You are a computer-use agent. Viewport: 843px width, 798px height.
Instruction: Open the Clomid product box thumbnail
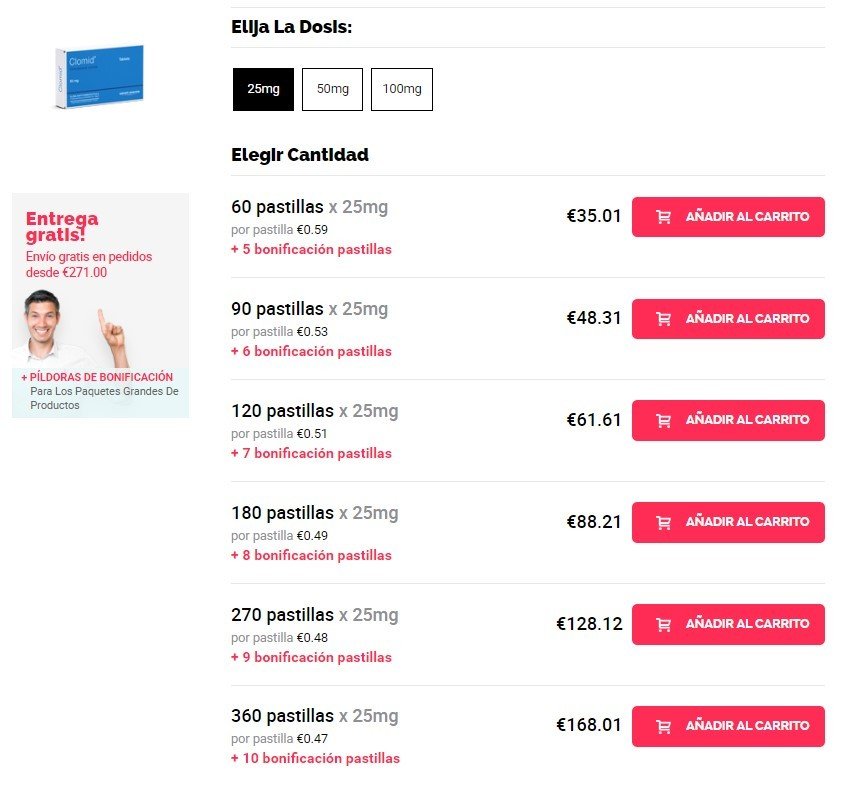tap(99, 77)
